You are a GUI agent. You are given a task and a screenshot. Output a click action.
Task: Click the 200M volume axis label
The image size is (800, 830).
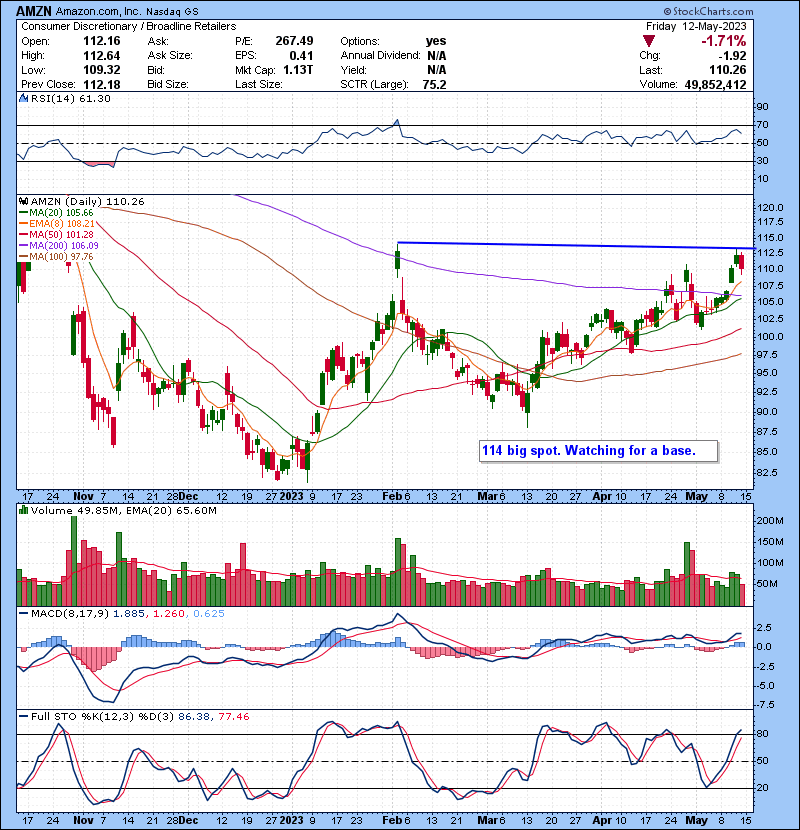click(x=770, y=520)
